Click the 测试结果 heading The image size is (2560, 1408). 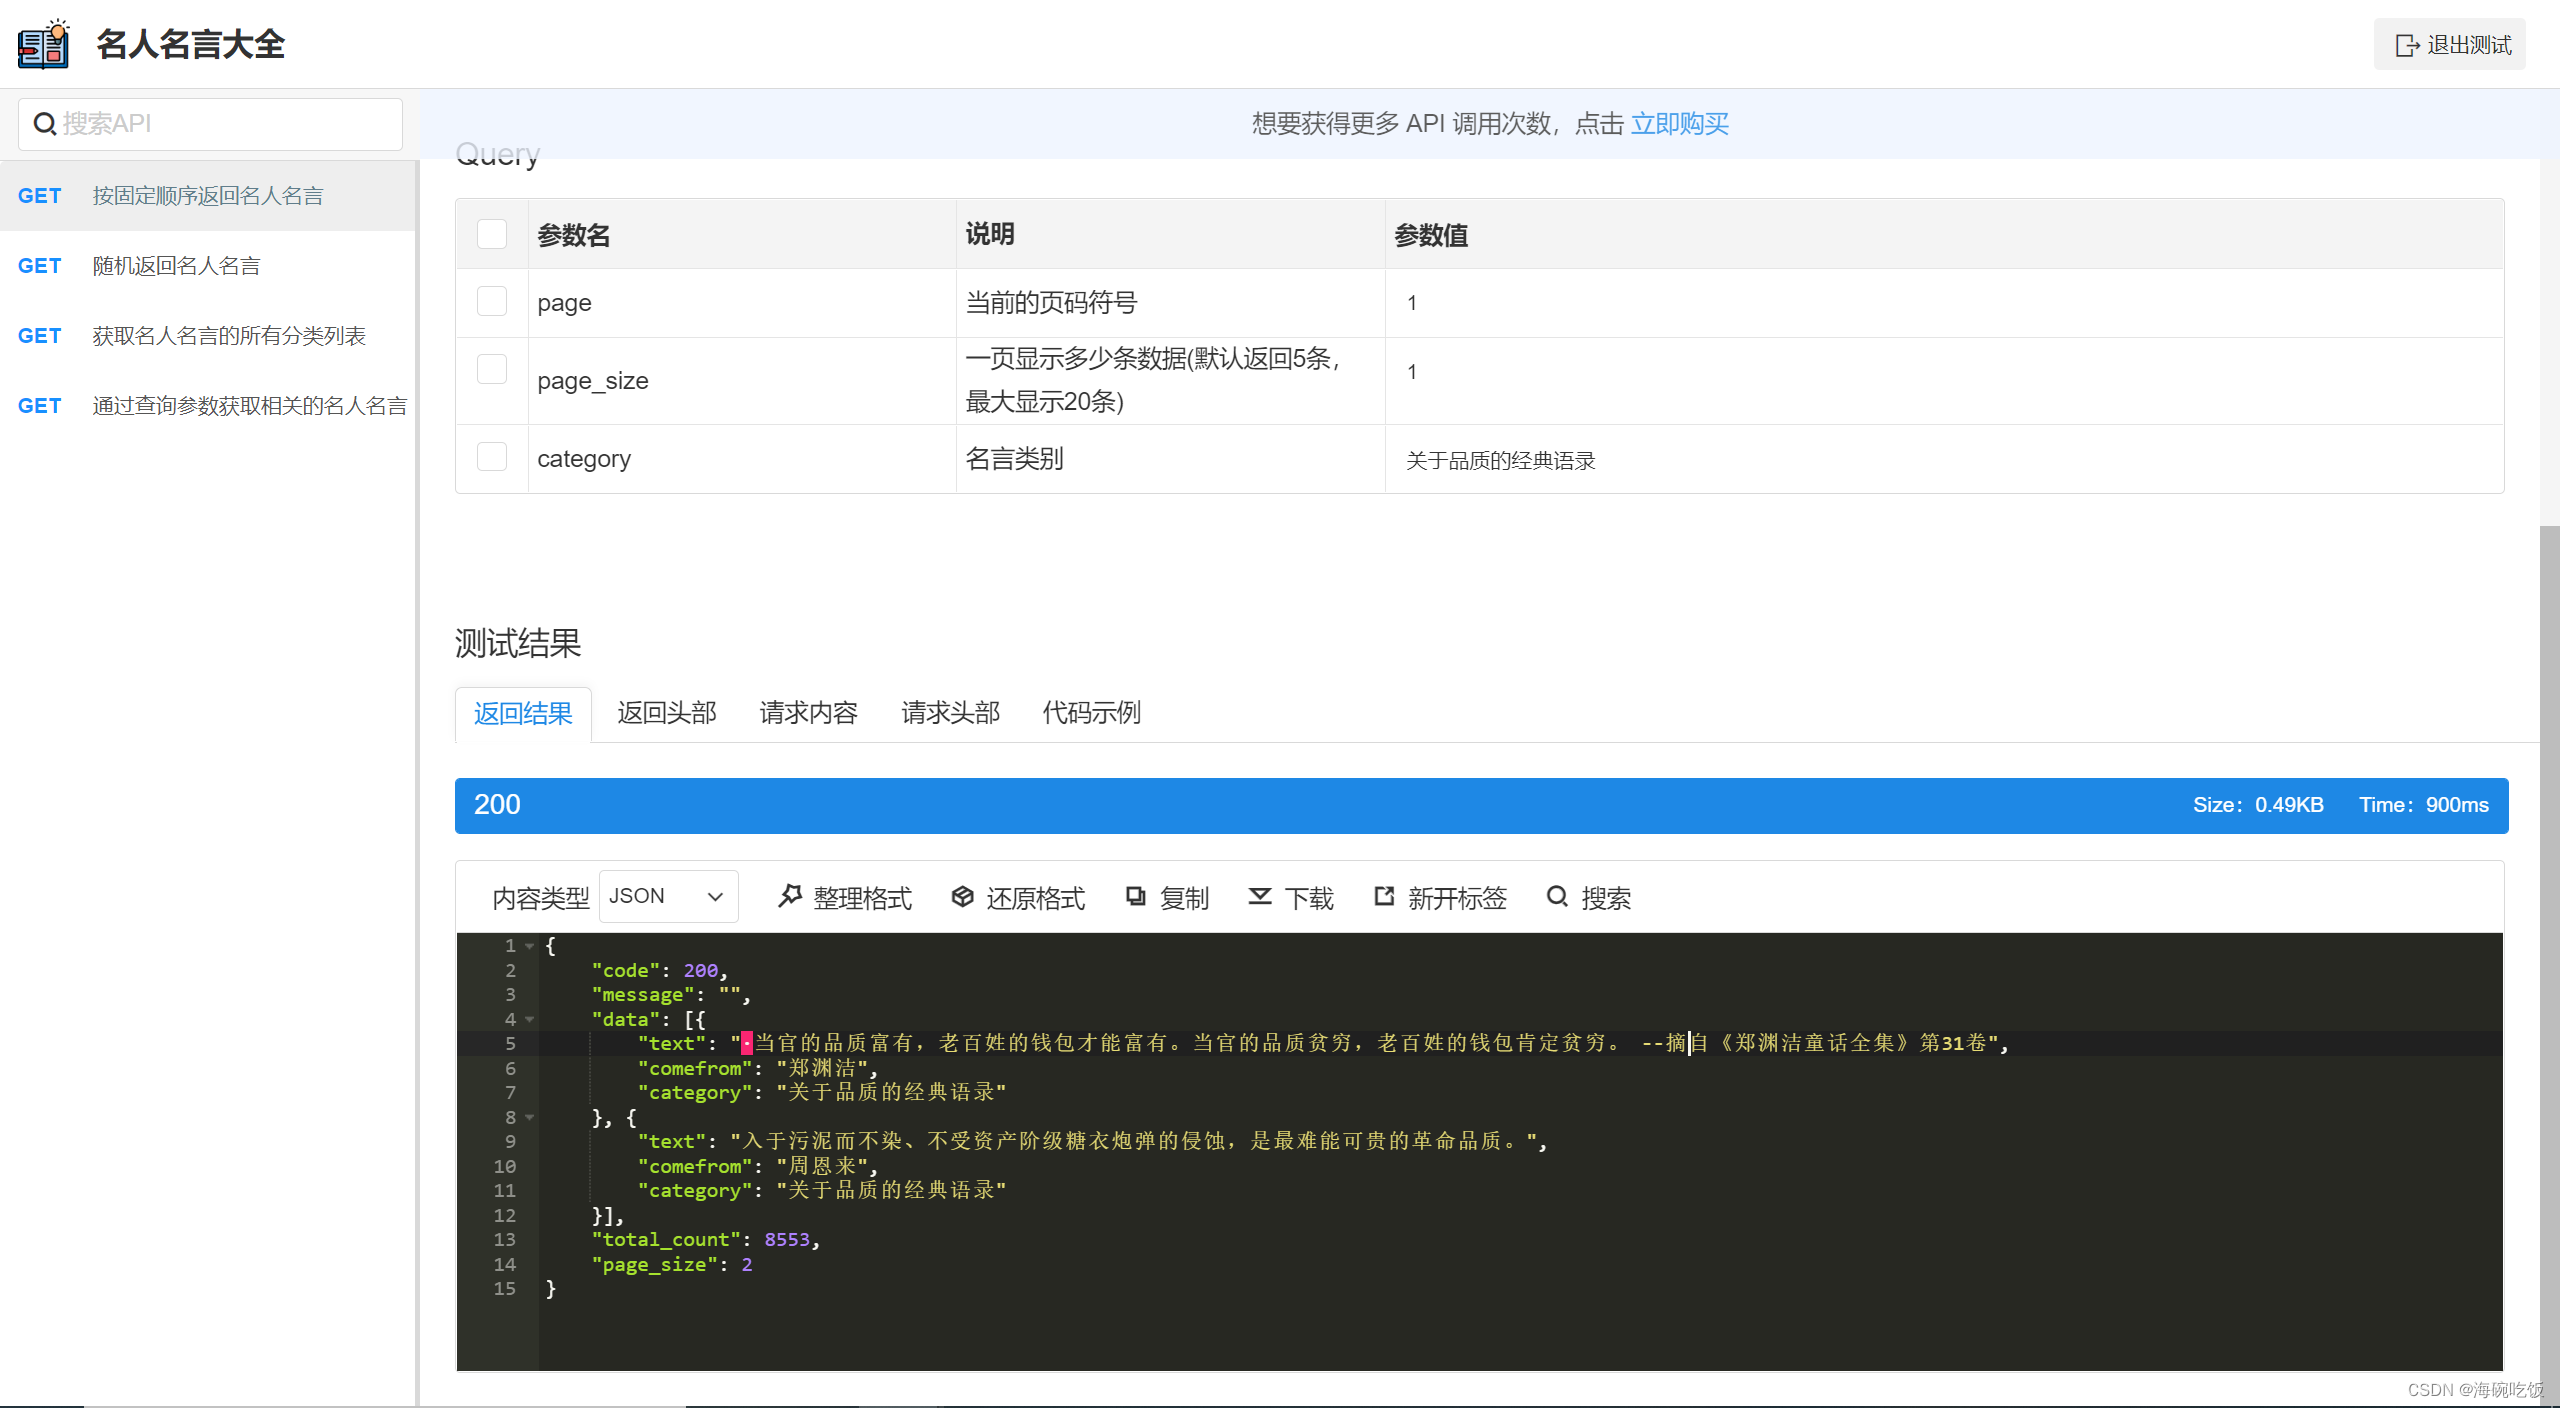pyautogui.click(x=518, y=643)
